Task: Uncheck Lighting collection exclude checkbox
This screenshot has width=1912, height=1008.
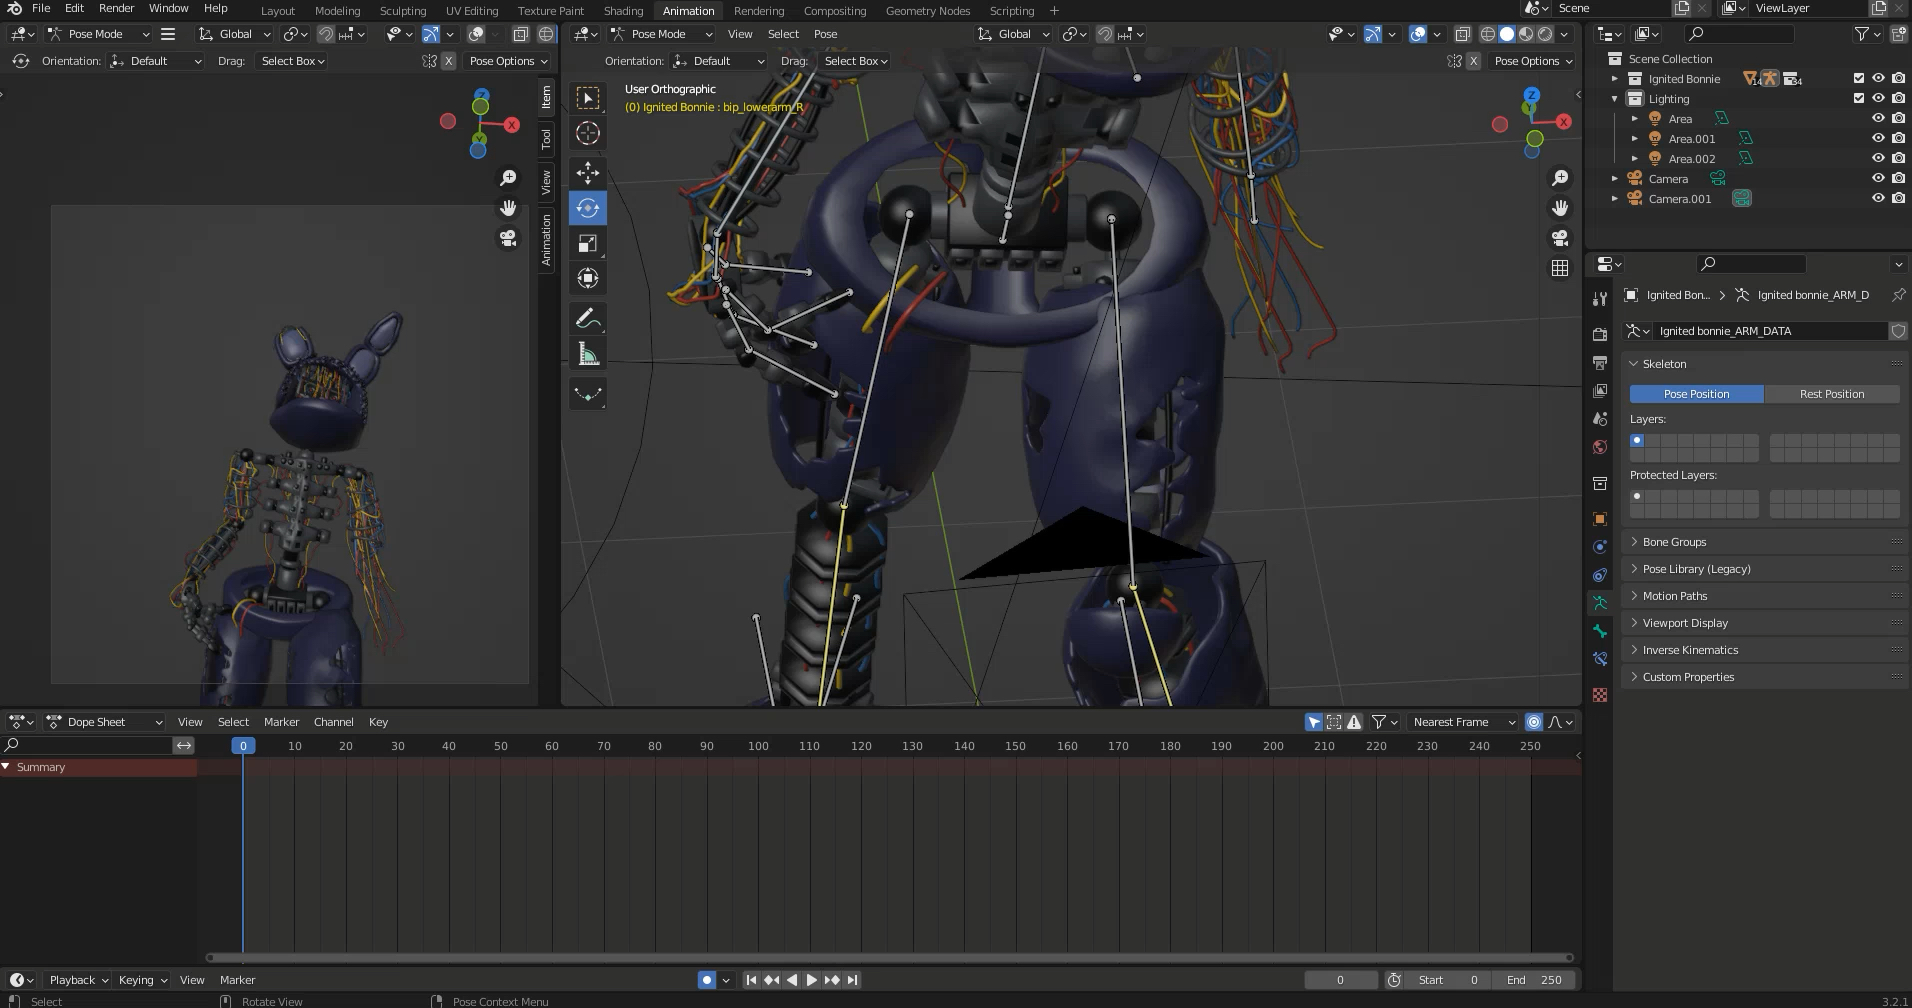Action: (1859, 98)
